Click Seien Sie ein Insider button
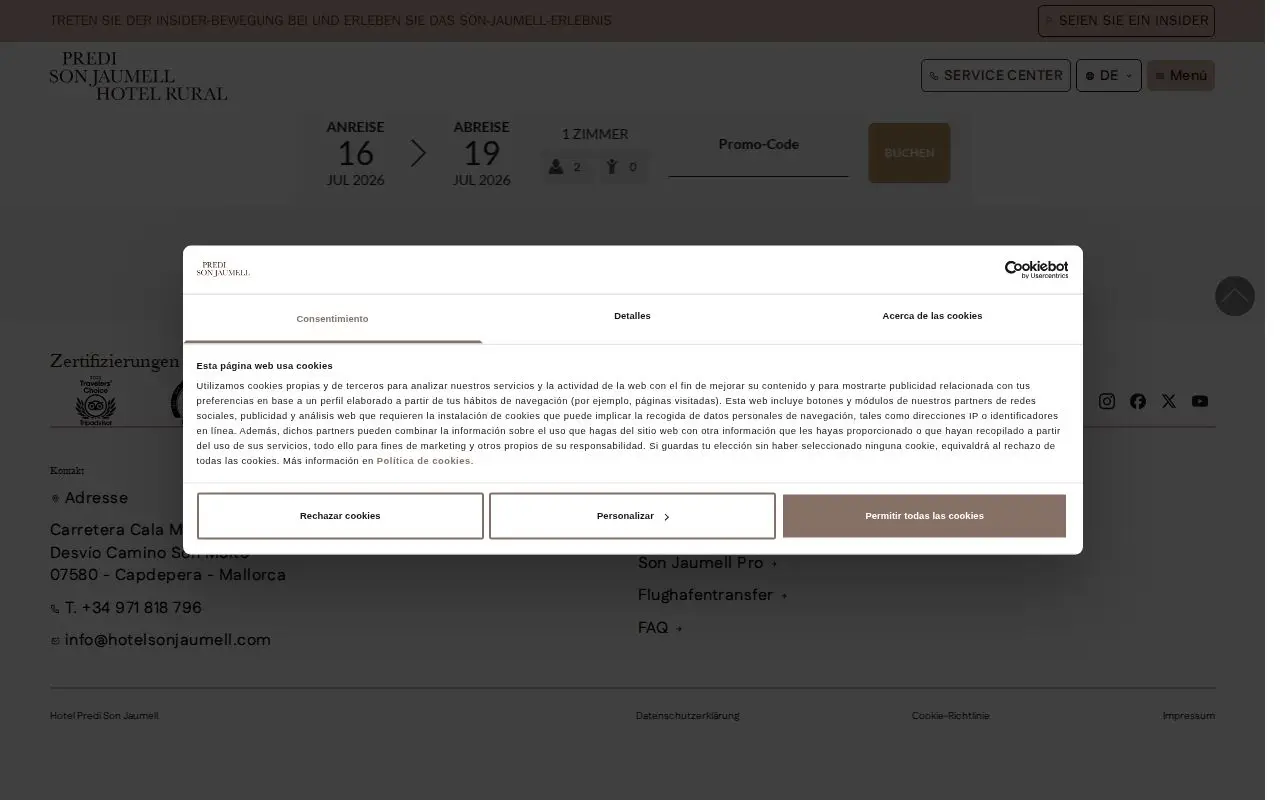Viewport: 1280px width, 800px height. pos(1126,21)
